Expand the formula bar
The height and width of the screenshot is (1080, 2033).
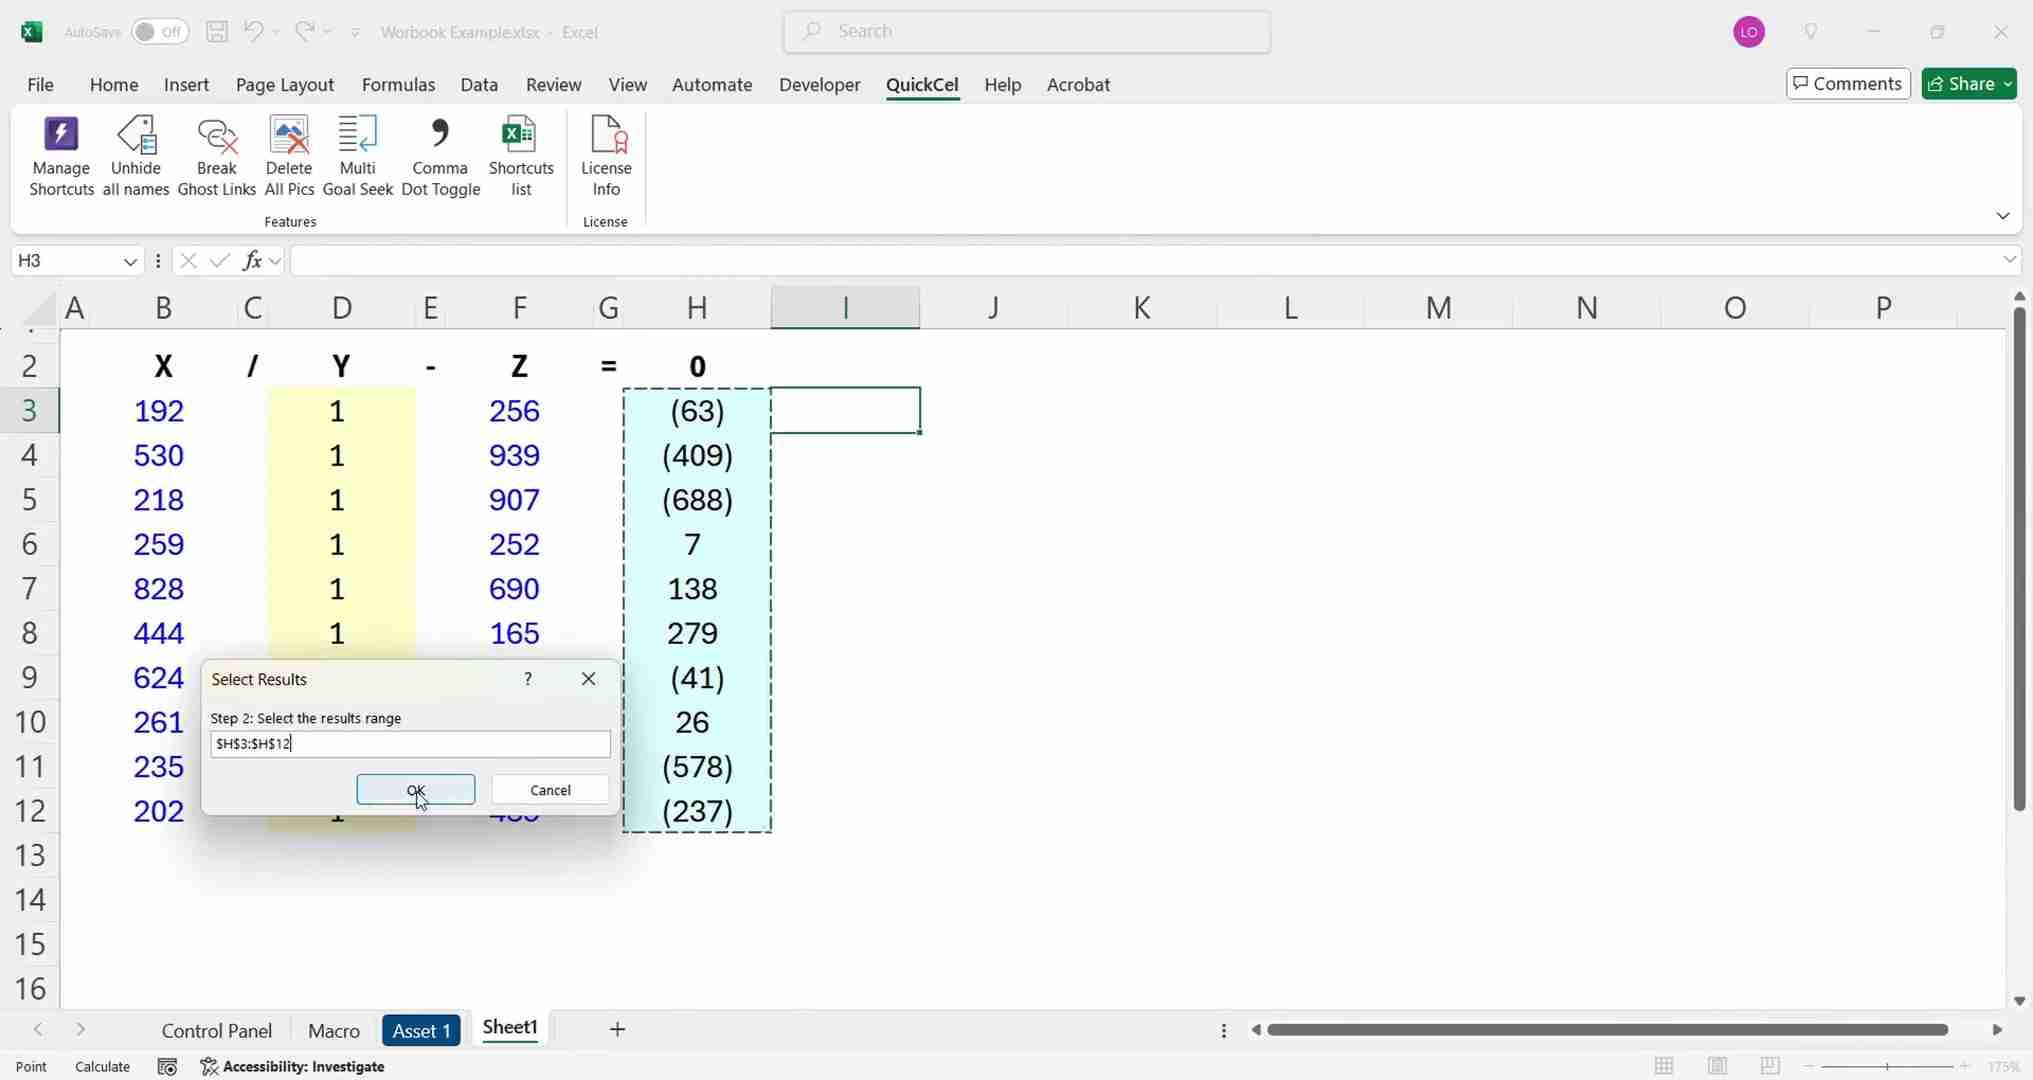(x=2009, y=260)
